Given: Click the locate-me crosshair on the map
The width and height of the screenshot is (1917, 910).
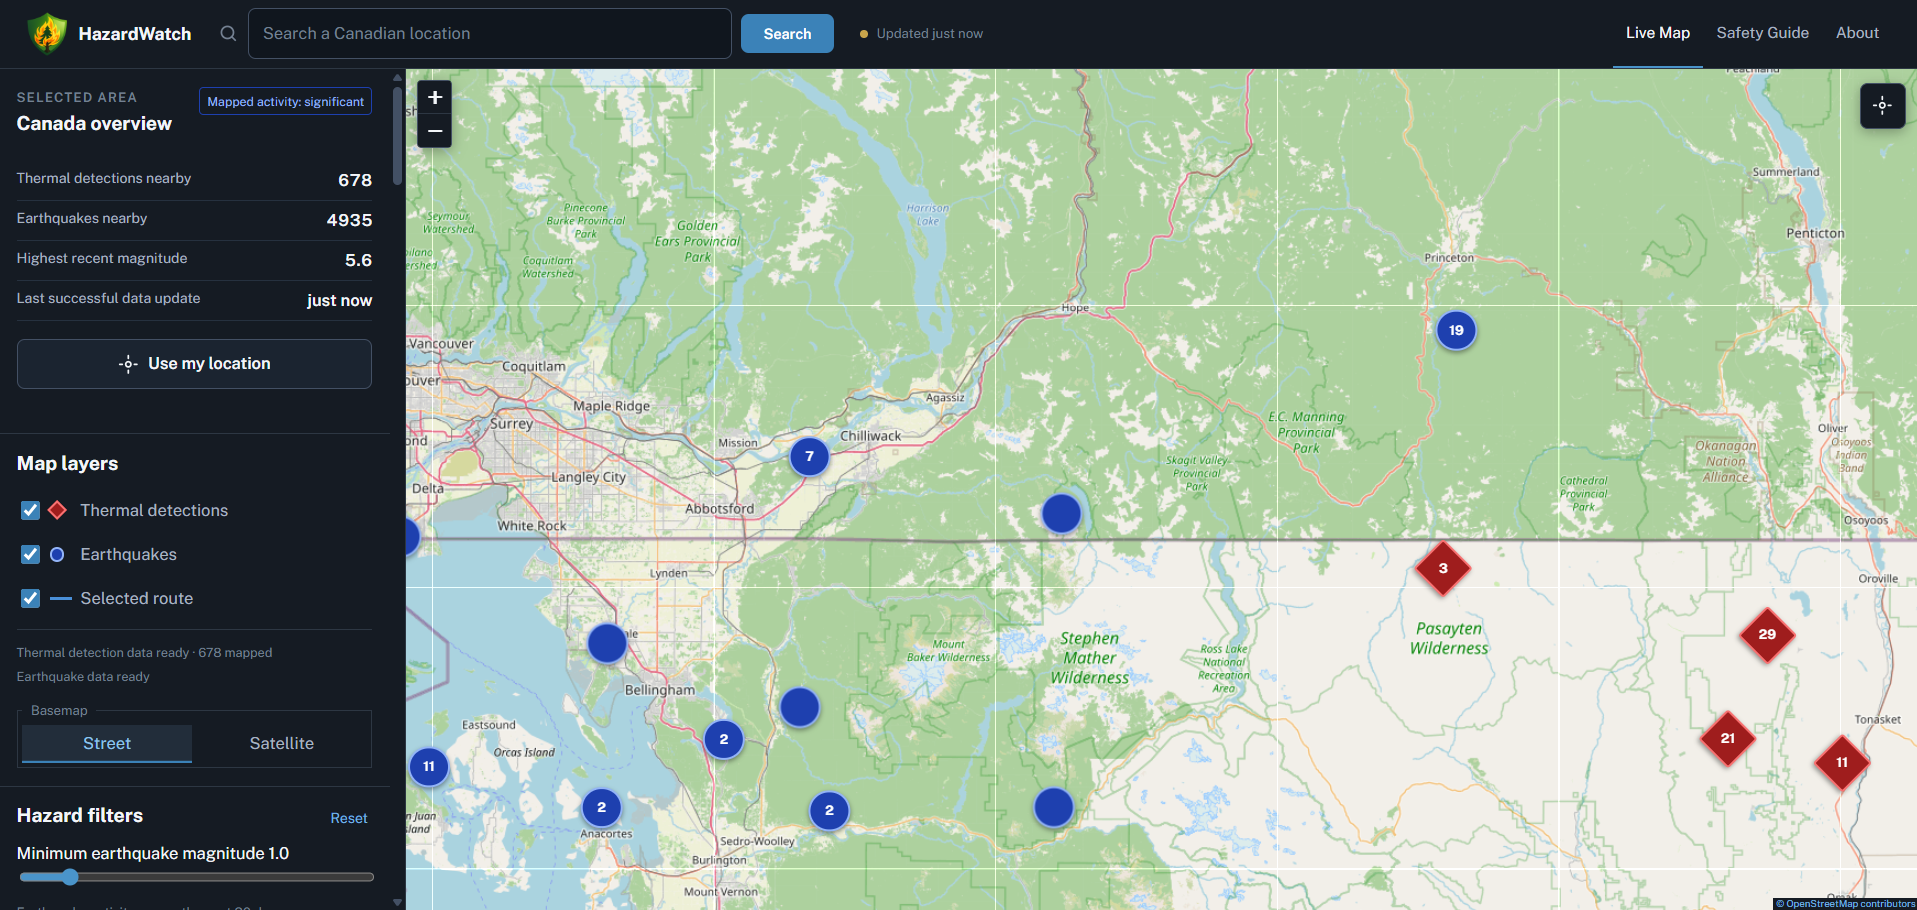Looking at the screenshot, I should pyautogui.click(x=1882, y=105).
